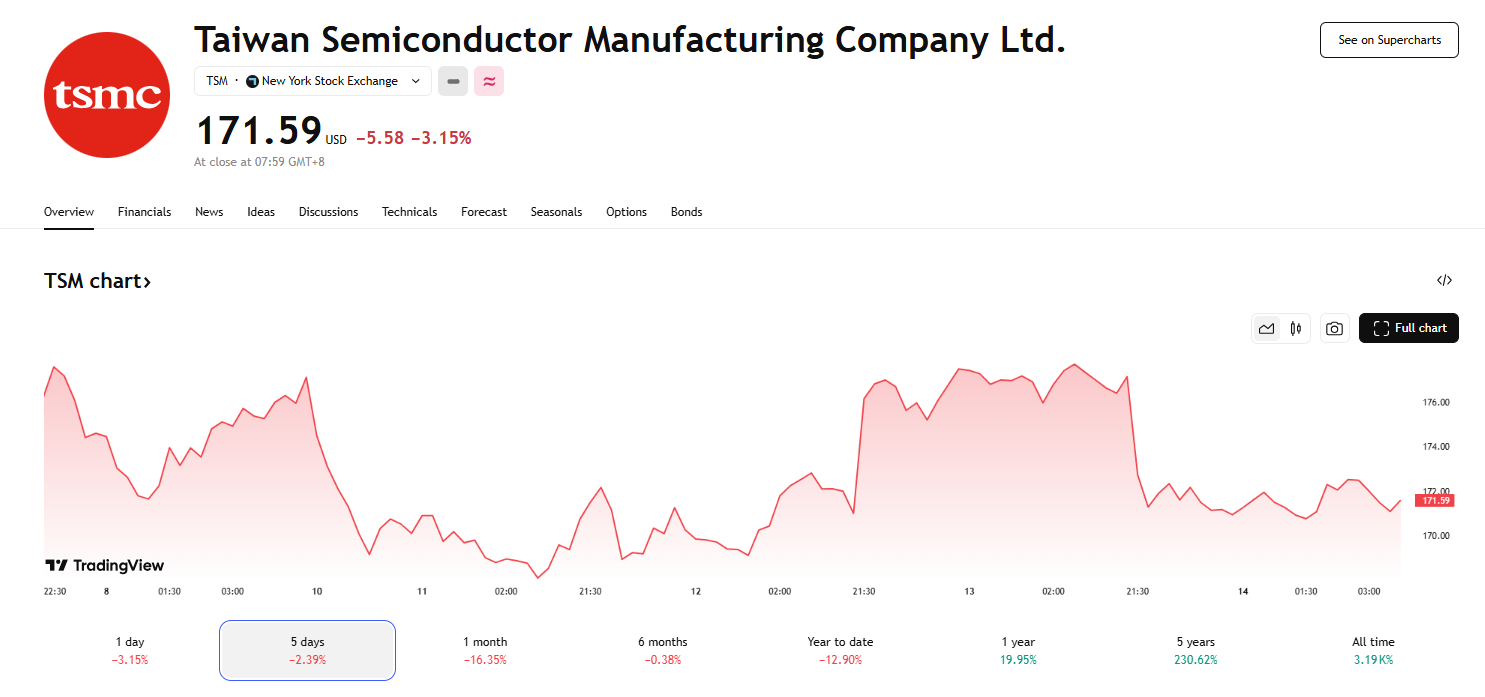
Task: Switch chart to candlestick style
Action: (x=1296, y=328)
